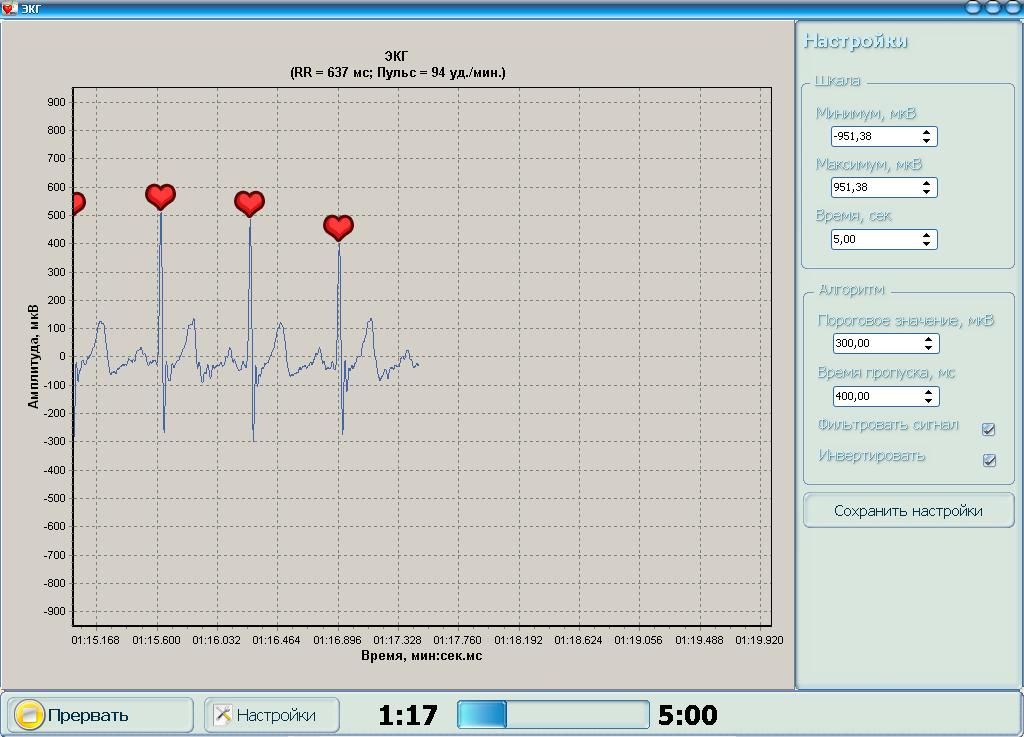Increase the Пороговое значение threshold
Screen dimensions: 1024x737
coord(929,339)
